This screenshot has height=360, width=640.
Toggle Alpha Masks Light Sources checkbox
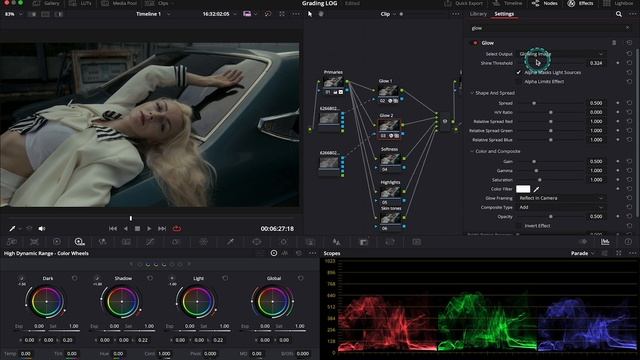(519, 72)
